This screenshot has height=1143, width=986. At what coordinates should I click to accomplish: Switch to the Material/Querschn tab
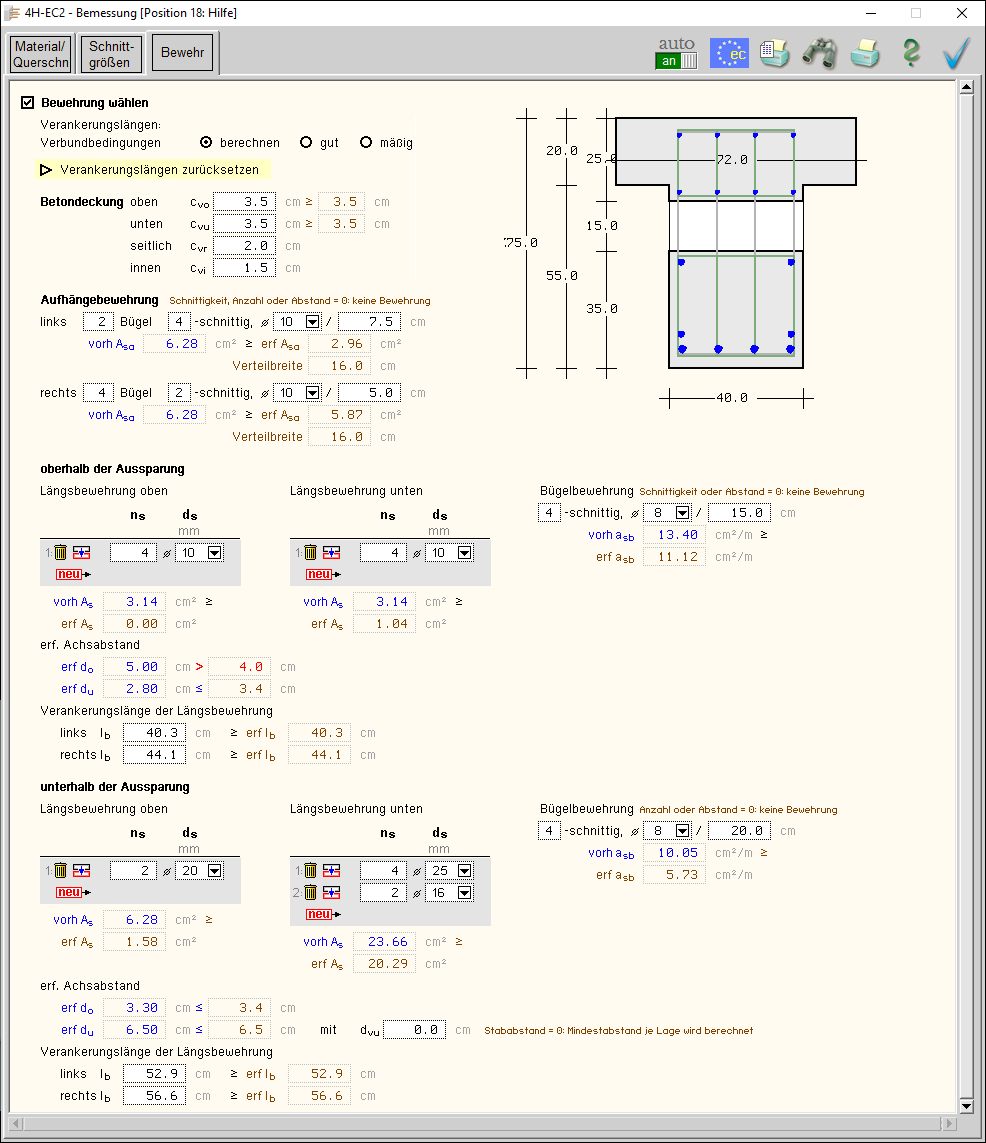tap(41, 54)
